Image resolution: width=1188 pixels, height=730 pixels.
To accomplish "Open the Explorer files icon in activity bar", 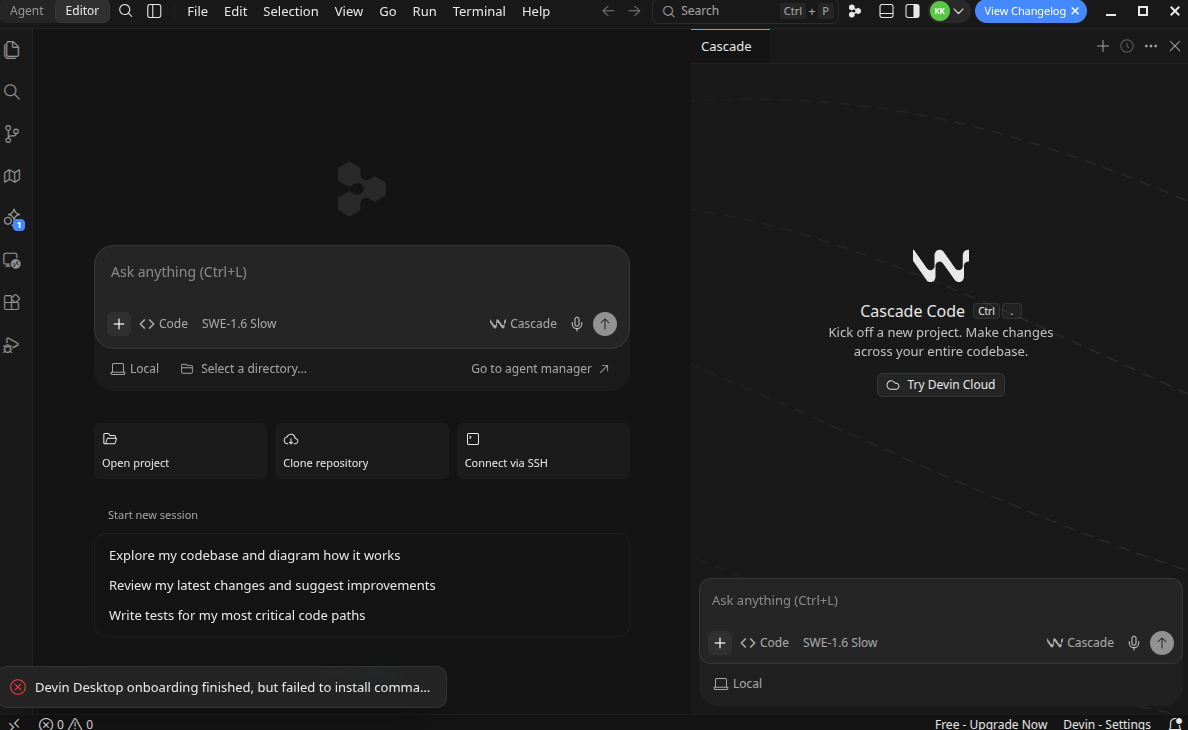I will [x=11, y=50].
